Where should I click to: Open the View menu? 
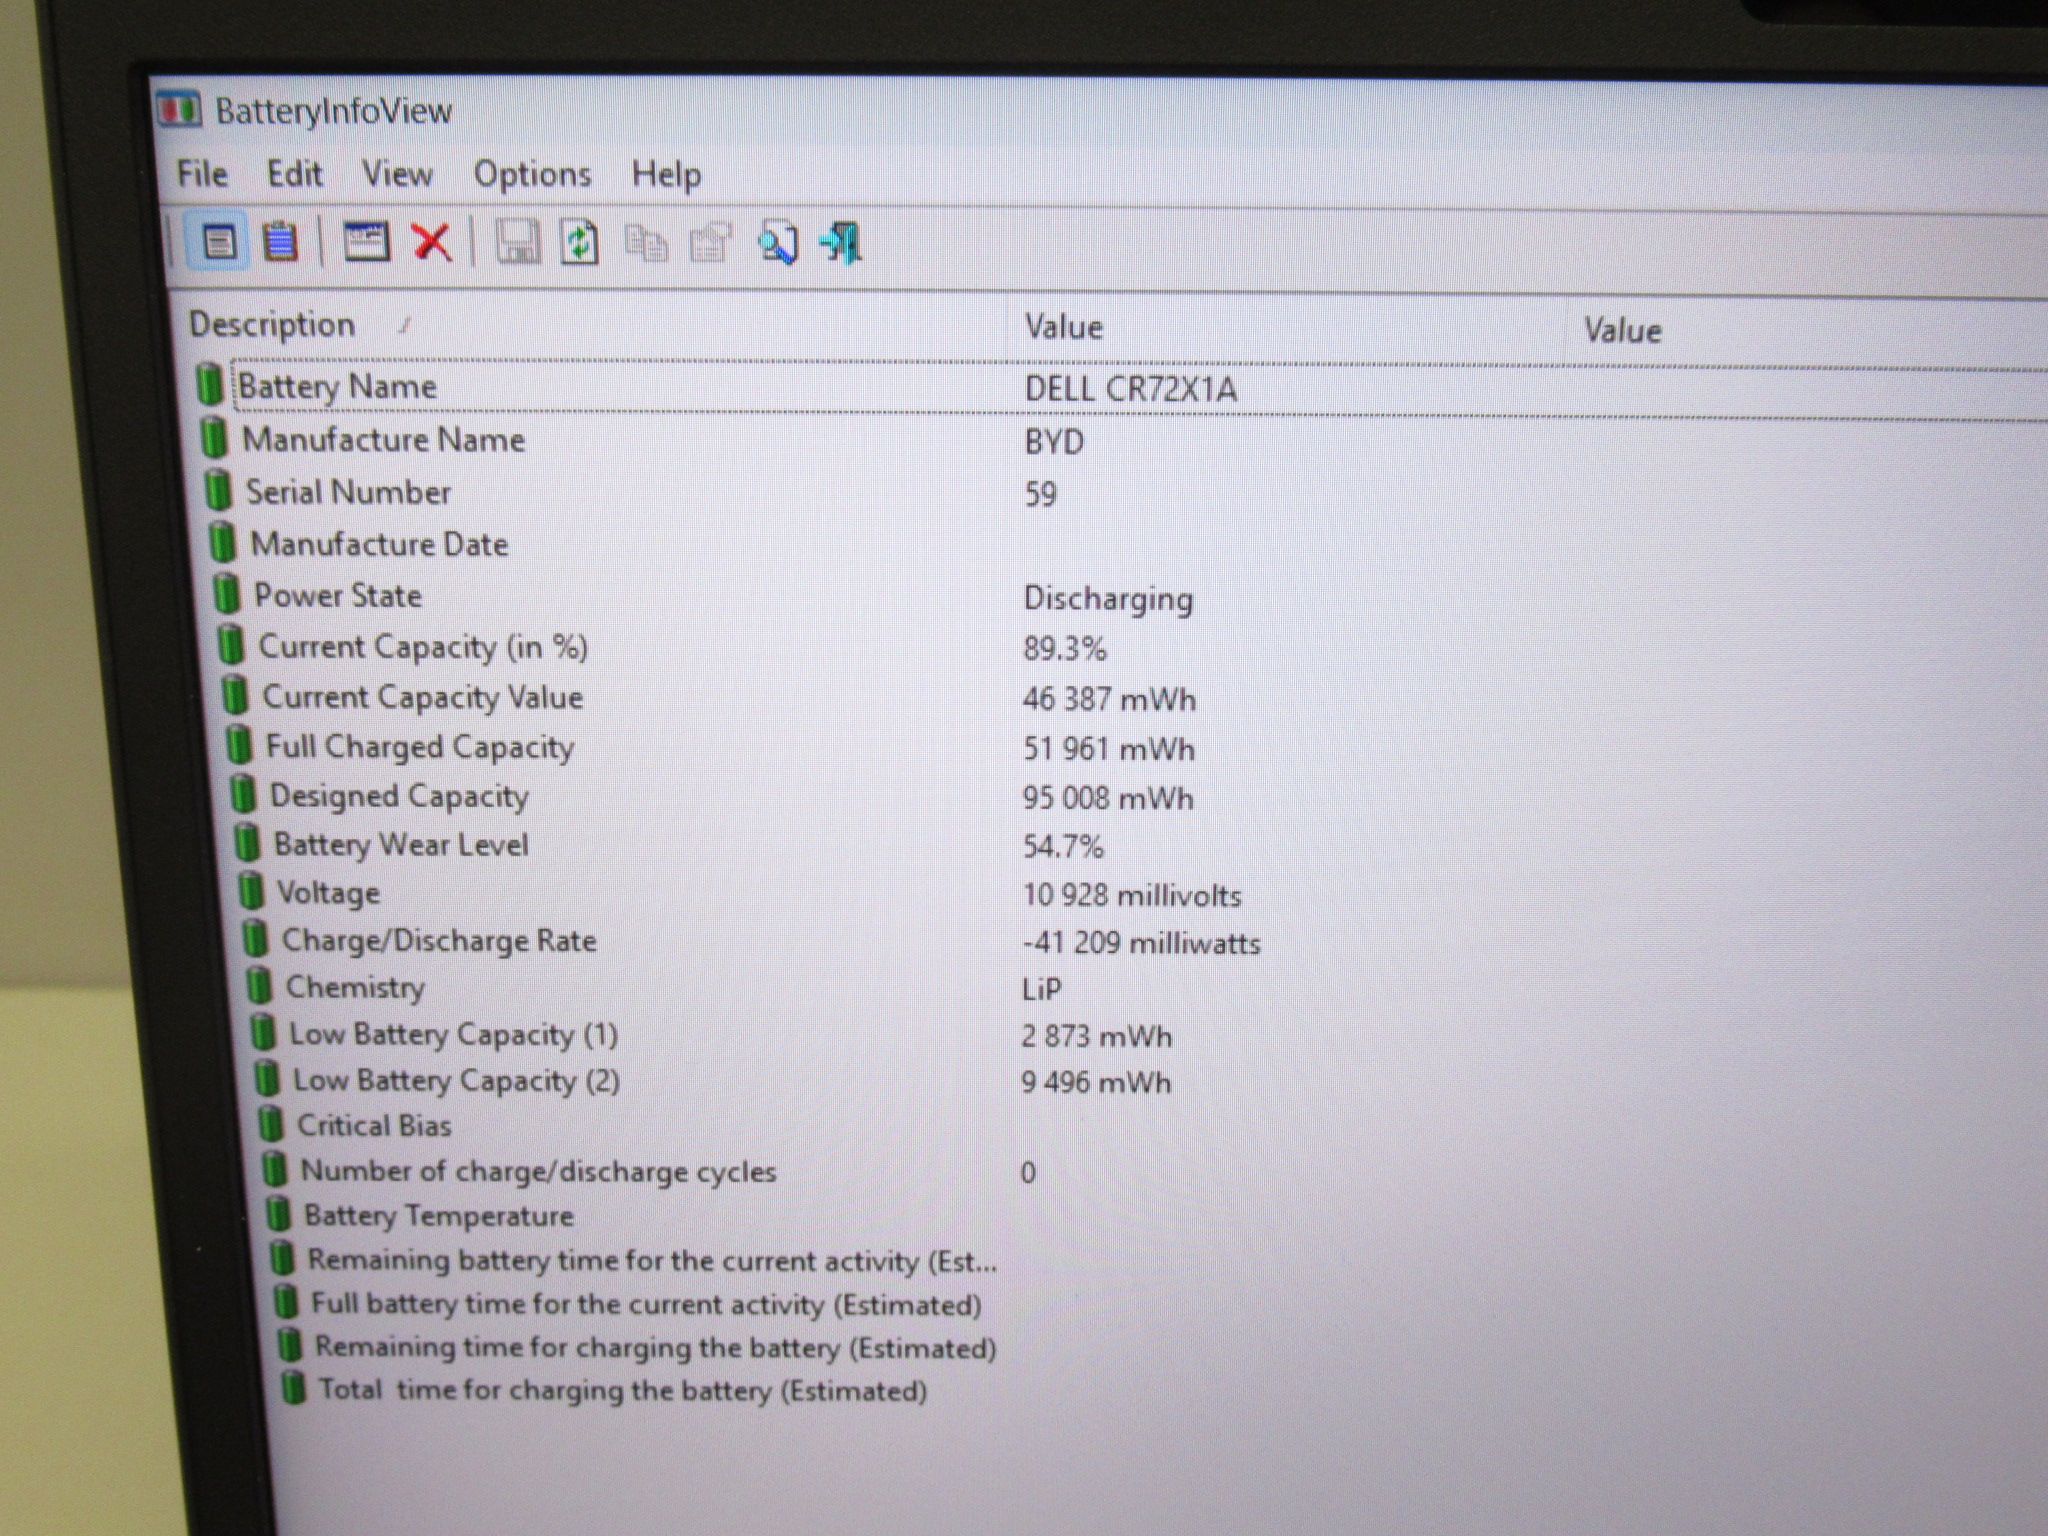click(397, 174)
